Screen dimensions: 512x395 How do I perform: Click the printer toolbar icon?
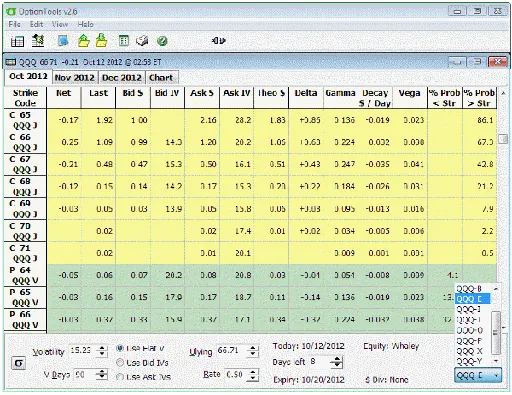pos(142,41)
